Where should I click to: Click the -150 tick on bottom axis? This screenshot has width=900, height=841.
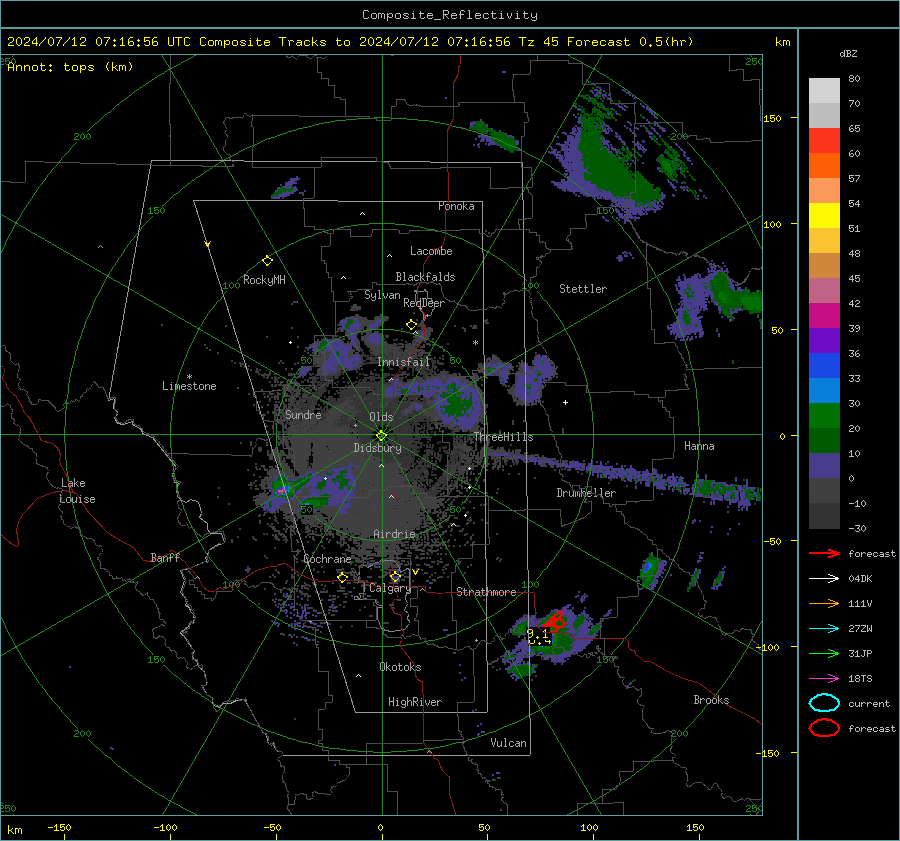coord(59,828)
